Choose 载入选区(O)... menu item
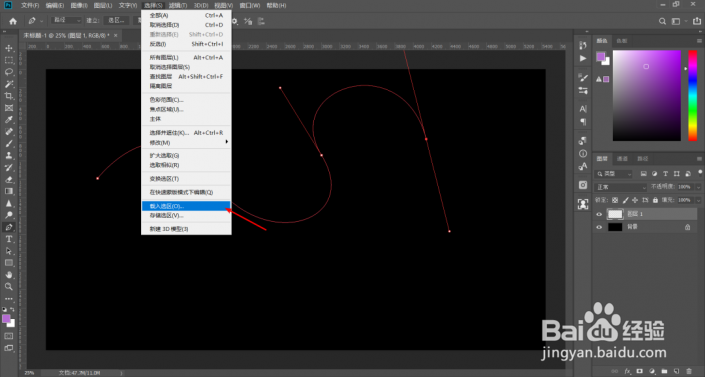The width and height of the screenshot is (705, 377). click(x=186, y=206)
